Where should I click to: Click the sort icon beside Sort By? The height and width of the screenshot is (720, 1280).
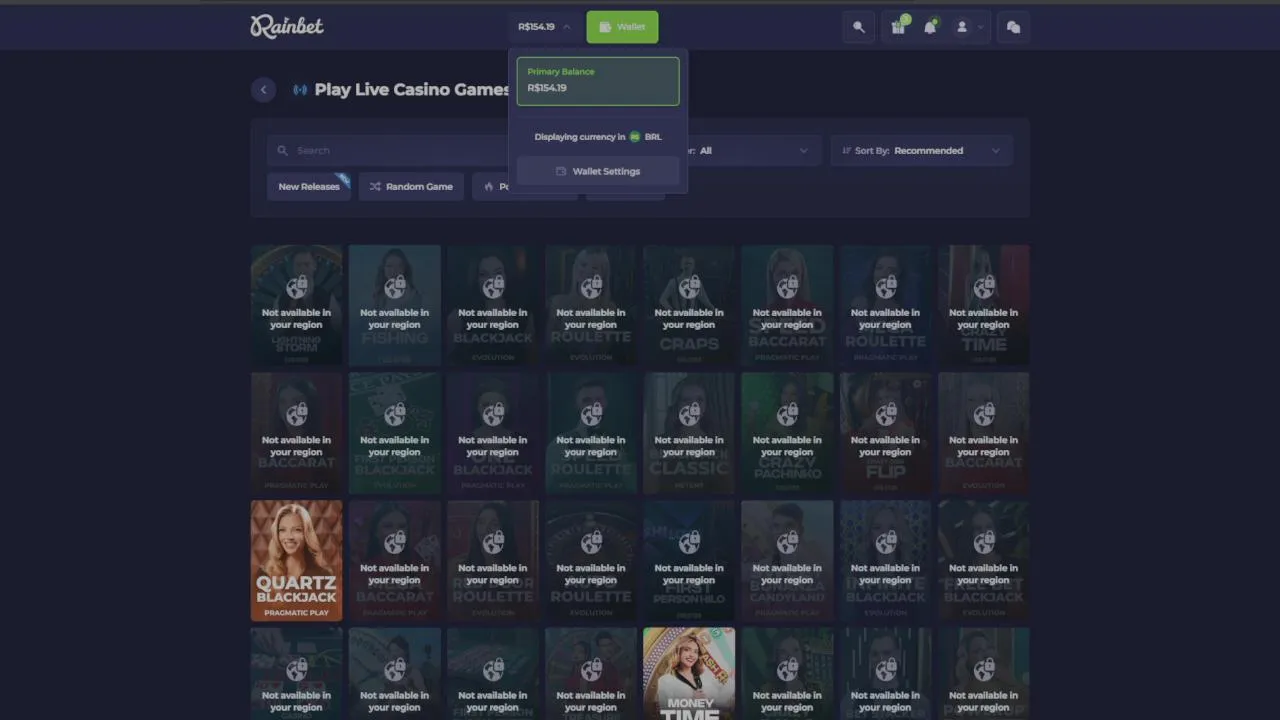click(846, 151)
